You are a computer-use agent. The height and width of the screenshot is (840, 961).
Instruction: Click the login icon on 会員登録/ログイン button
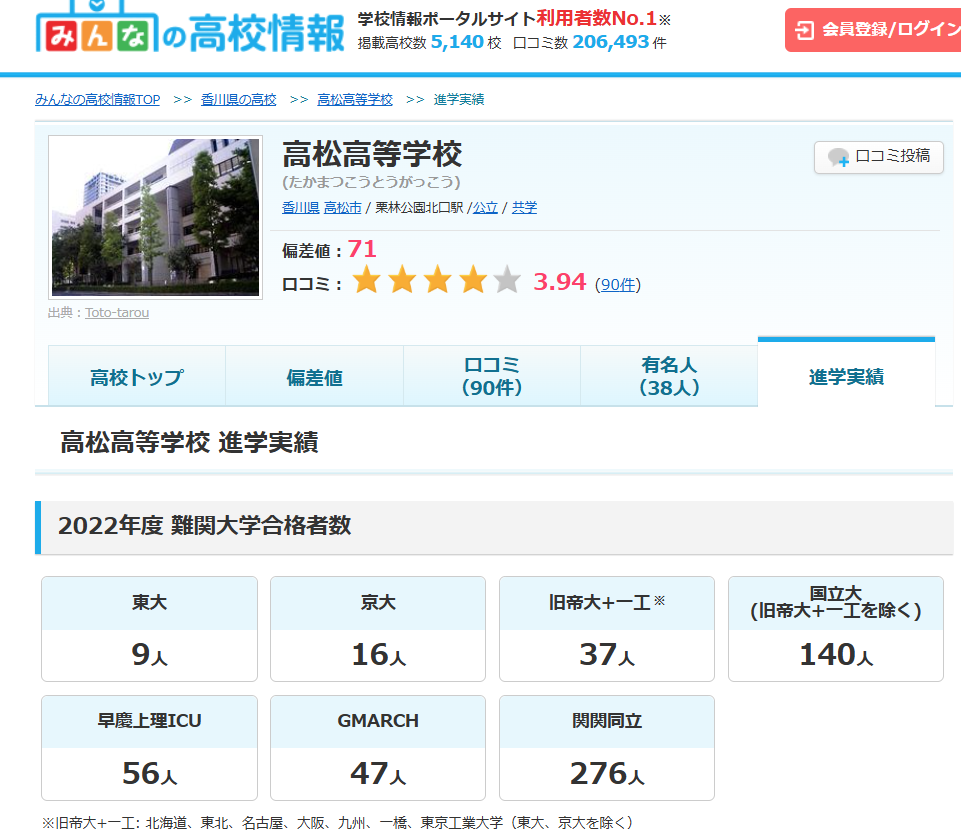click(x=804, y=30)
